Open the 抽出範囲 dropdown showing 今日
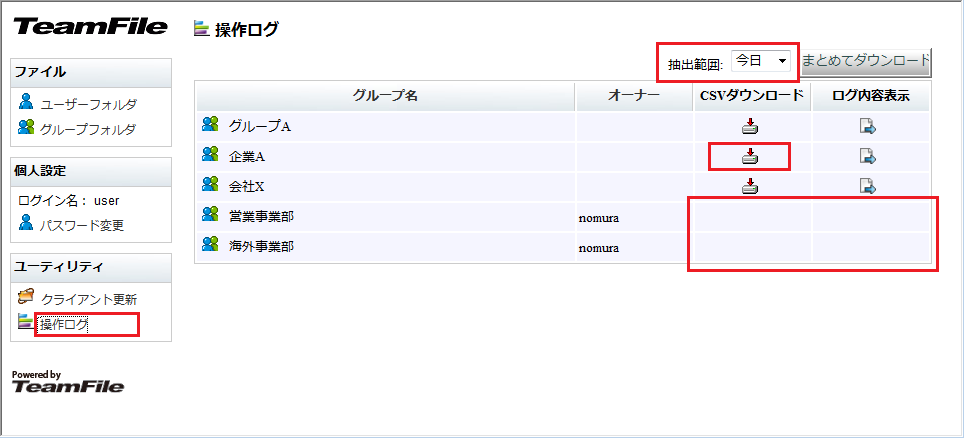The image size is (964, 438). click(x=762, y=62)
